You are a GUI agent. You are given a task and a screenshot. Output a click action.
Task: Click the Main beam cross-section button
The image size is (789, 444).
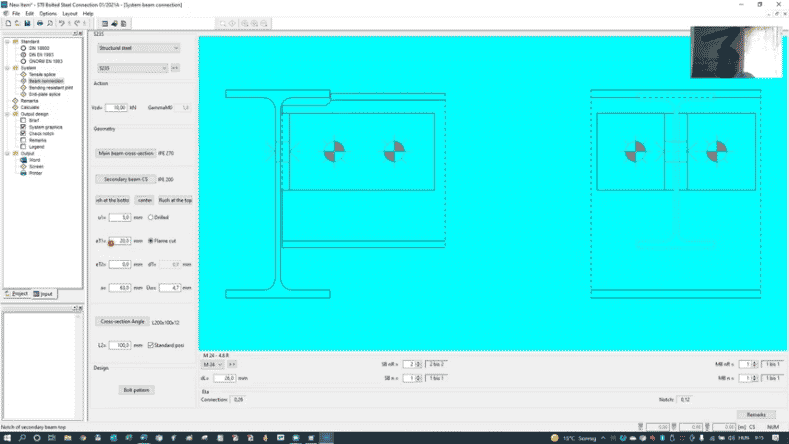[125, 153]
